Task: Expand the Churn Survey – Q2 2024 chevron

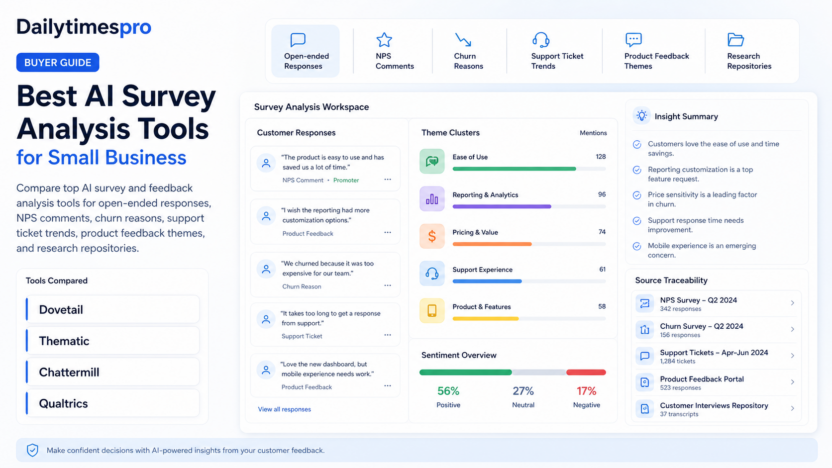Action: pos(792,330)
